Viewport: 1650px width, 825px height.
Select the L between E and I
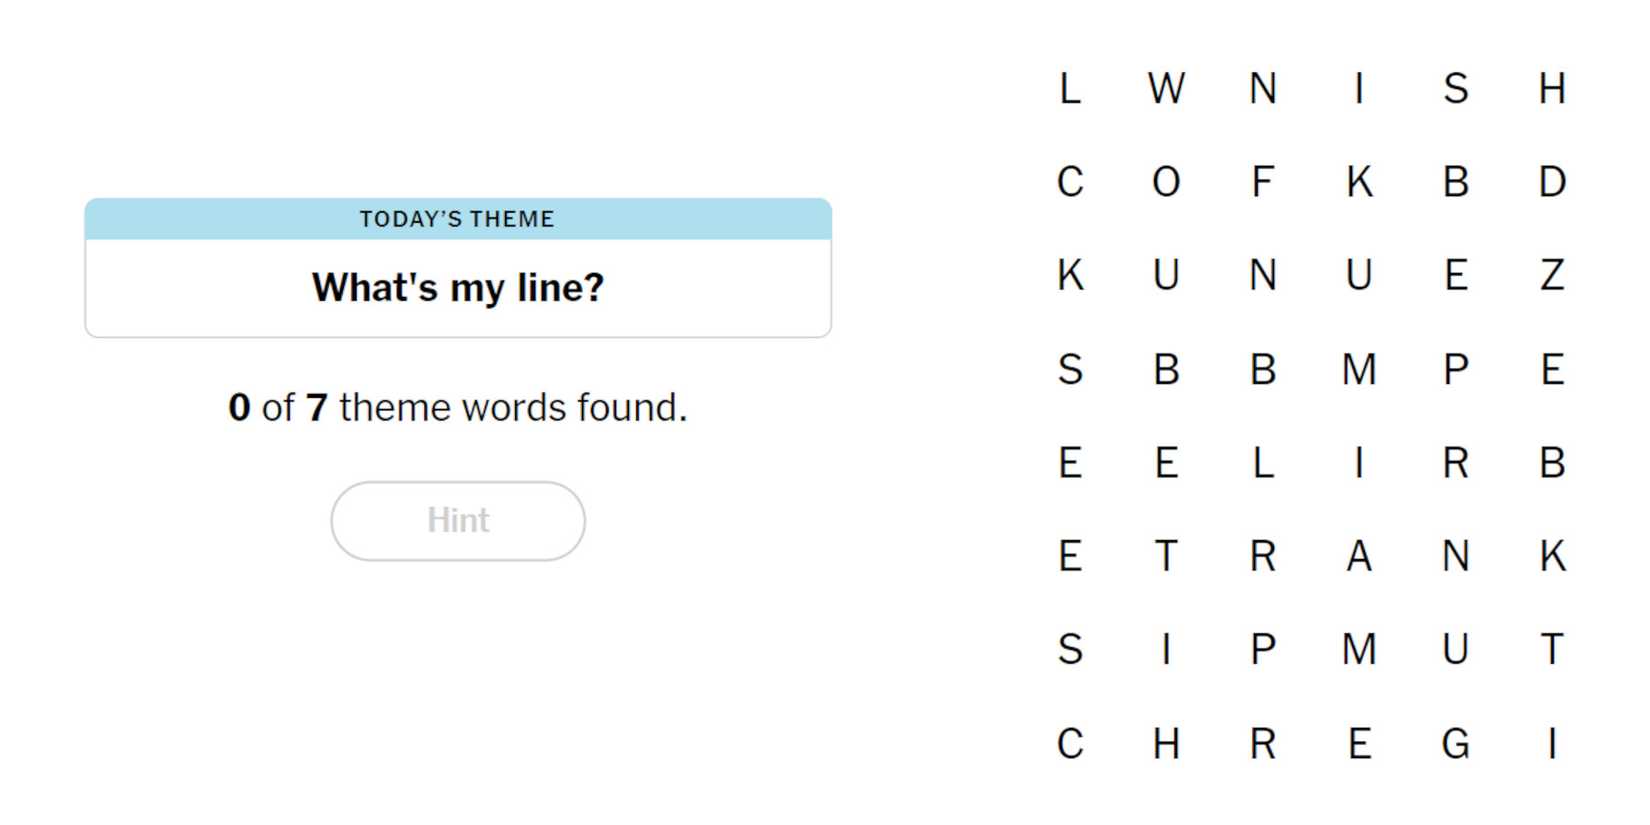[1262, 463]
